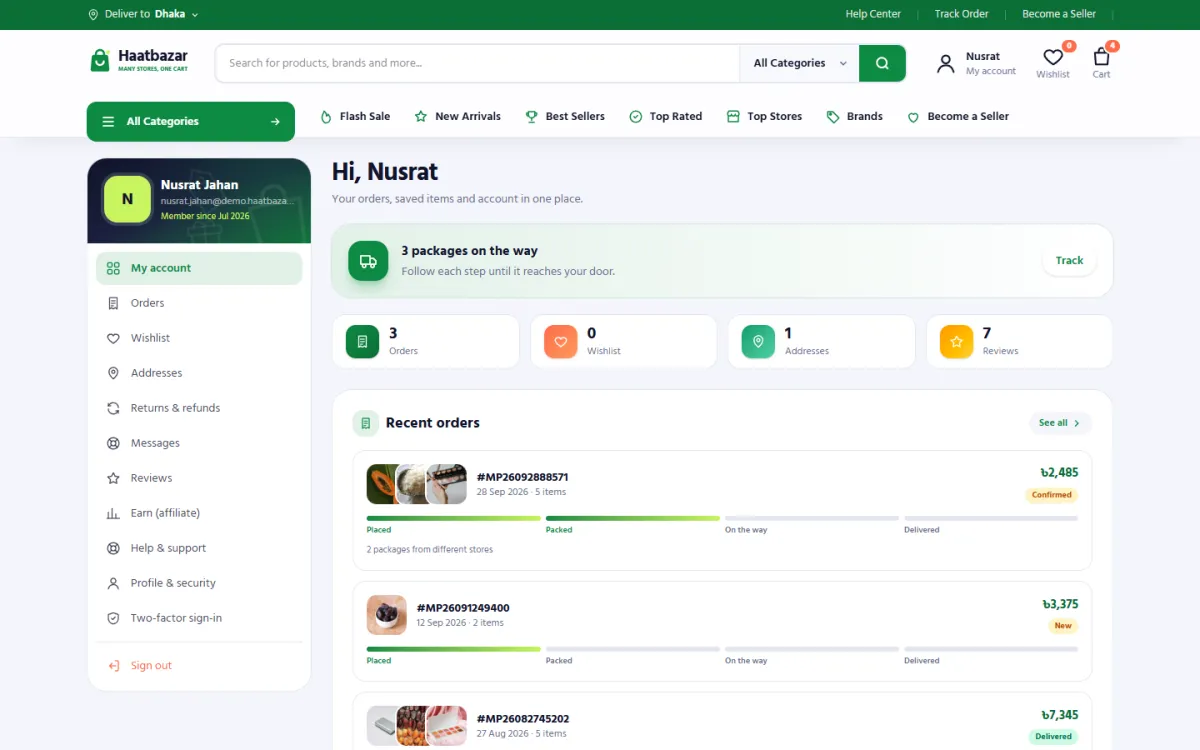The height and width of the screenshot is (750, 1200).
Task: Click the ৳3,375 order total
Action: pos(1060,604)
